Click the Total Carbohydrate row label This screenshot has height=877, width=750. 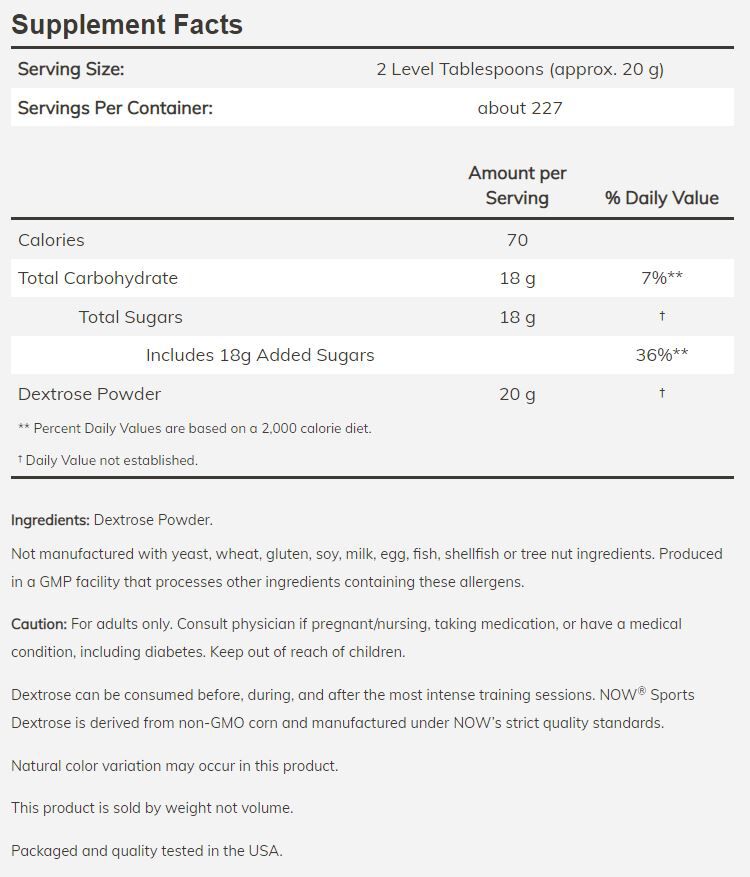98,278
